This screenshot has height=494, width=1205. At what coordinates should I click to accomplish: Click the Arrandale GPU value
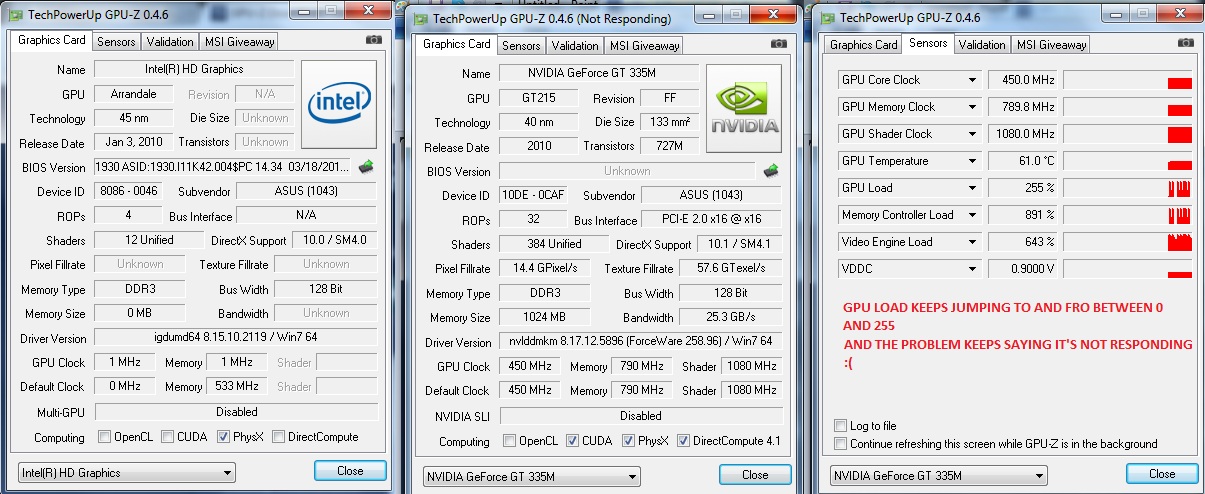[135, 94]
